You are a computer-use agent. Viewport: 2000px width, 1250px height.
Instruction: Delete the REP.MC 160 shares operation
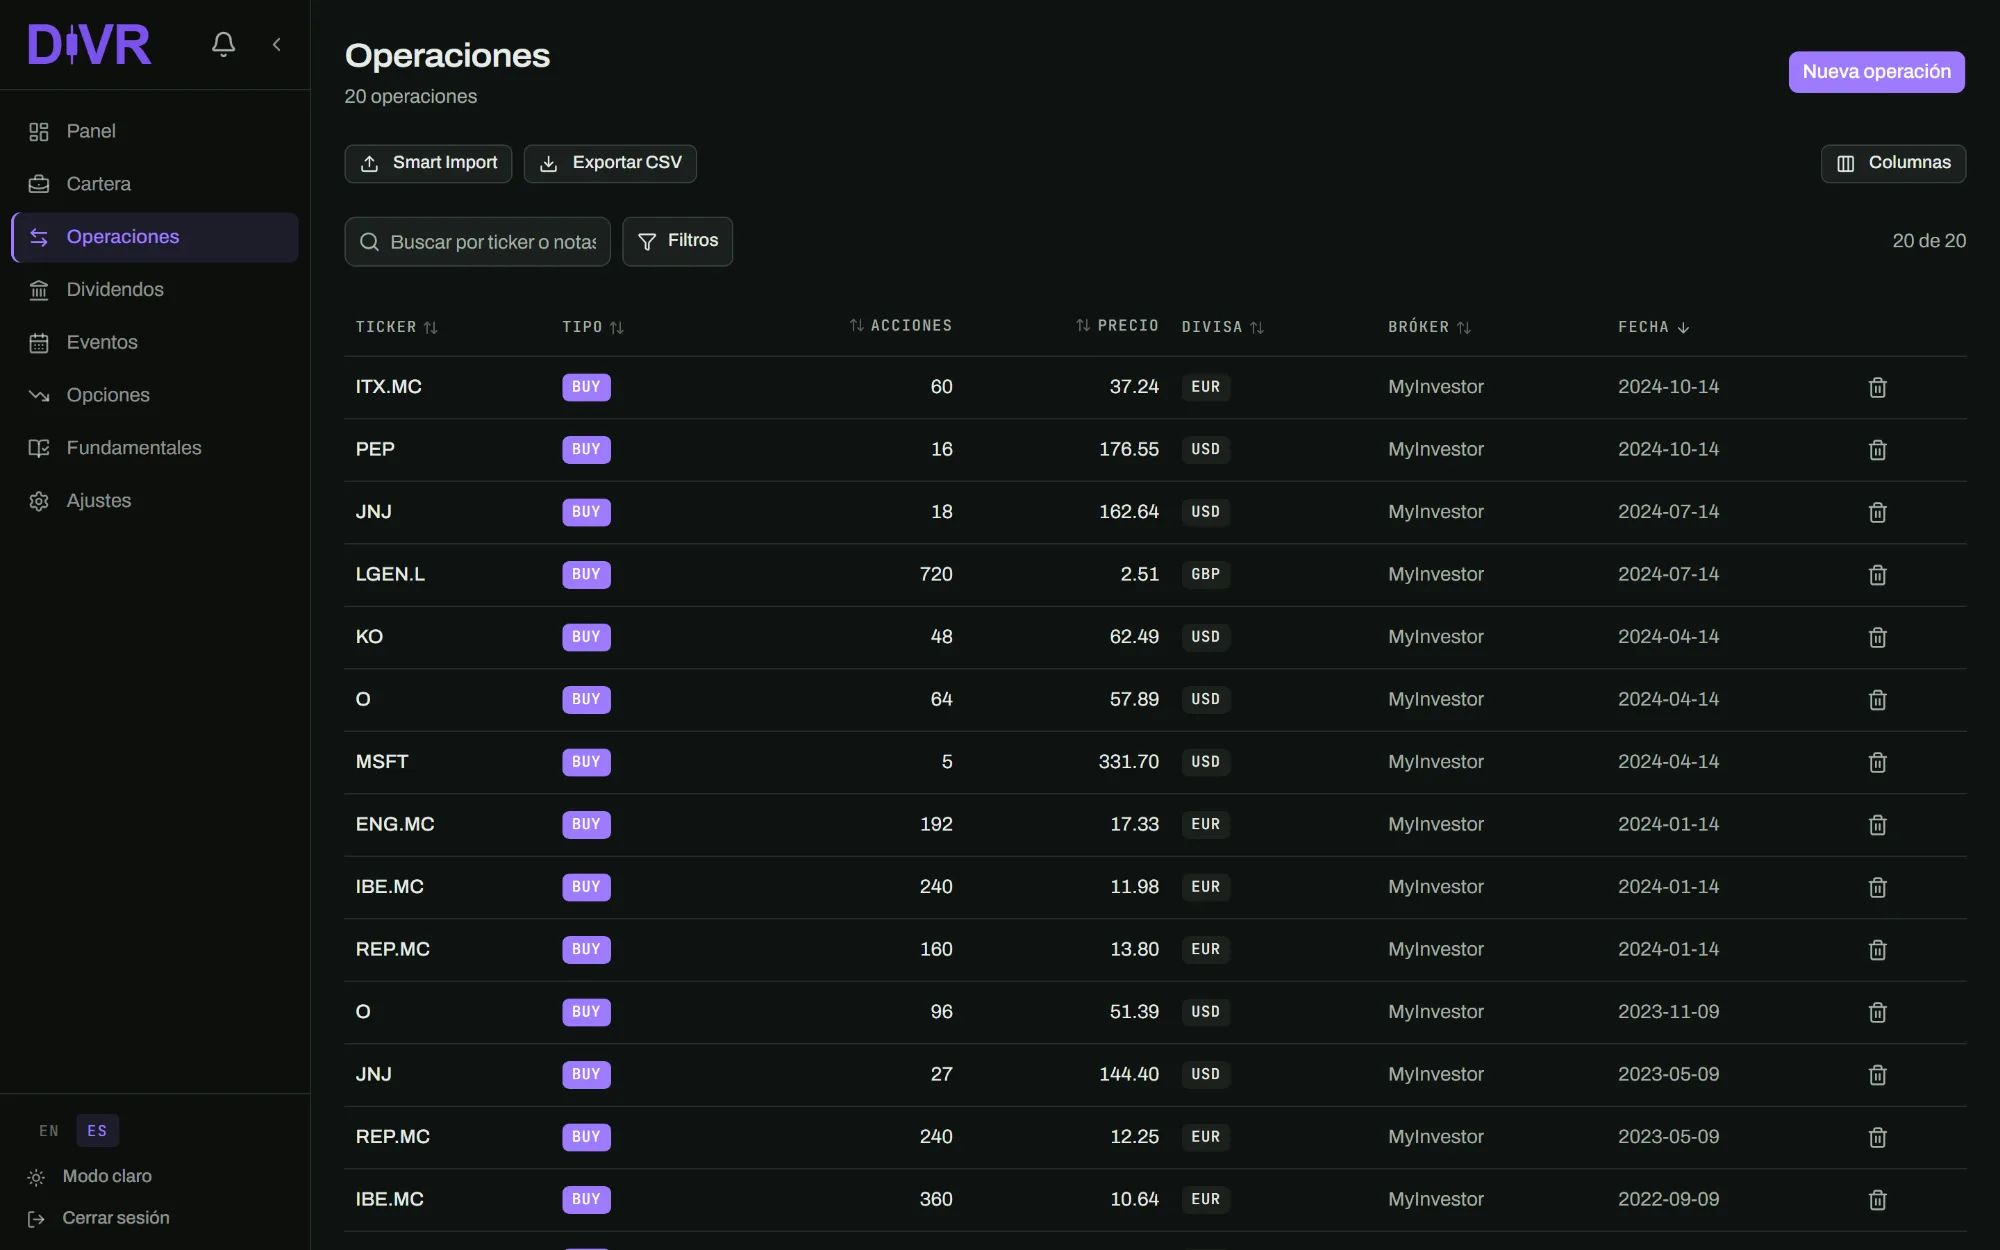pyautogui.click(x=1877, y=950)
